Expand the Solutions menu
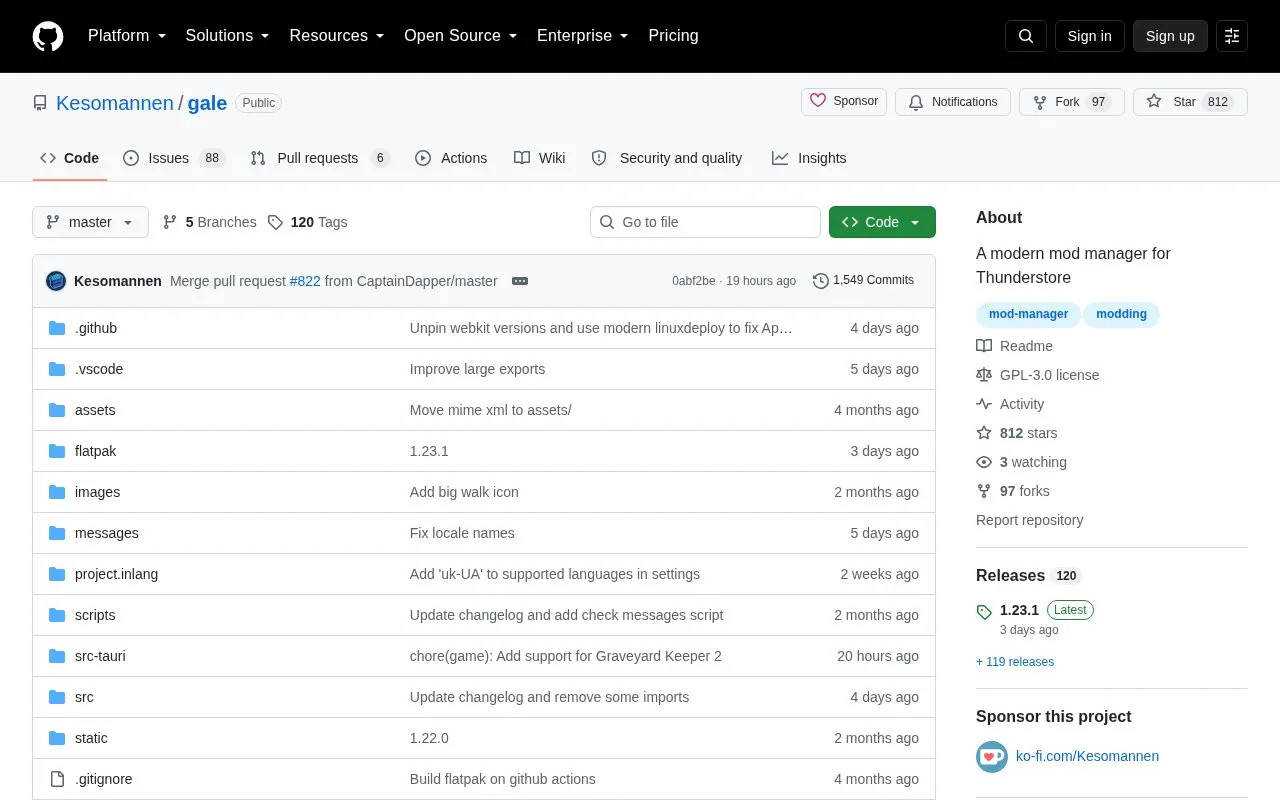 [x=228, y=36]
